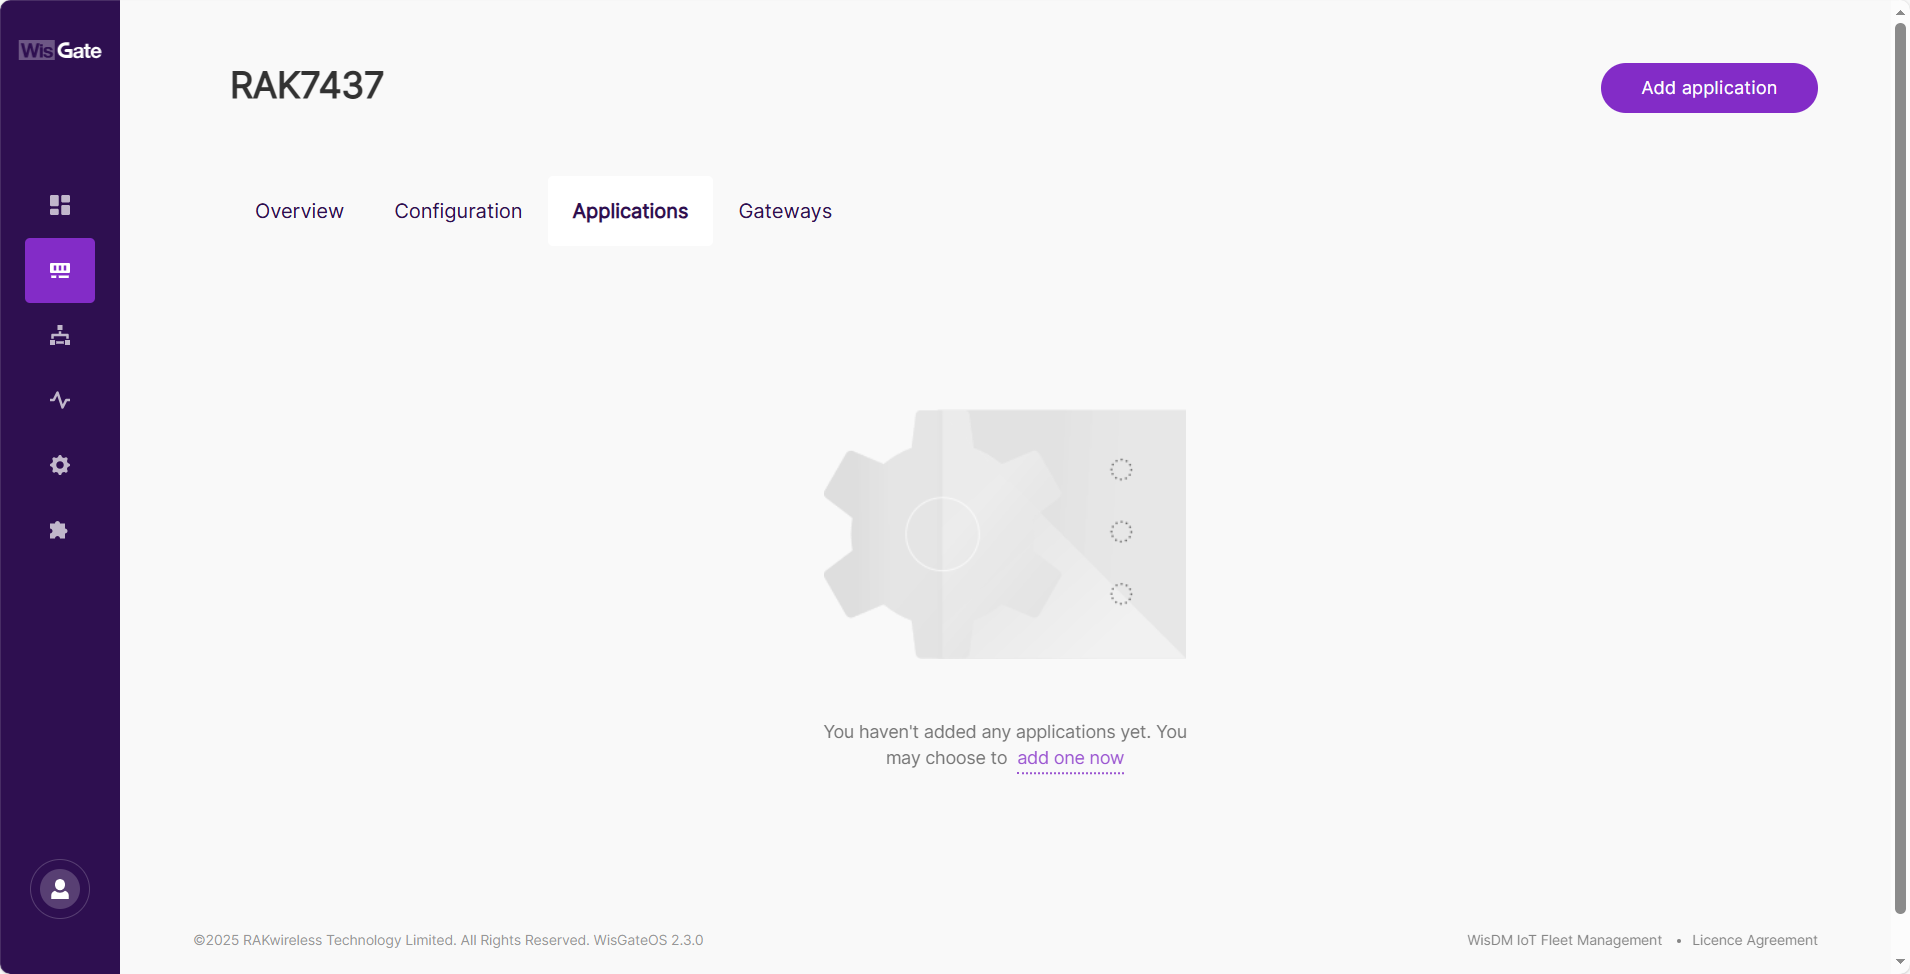The height and width of the screenshot is (974, 1910).
Task: Open the Licence Agreement link
Action: tap(1754, 940)
